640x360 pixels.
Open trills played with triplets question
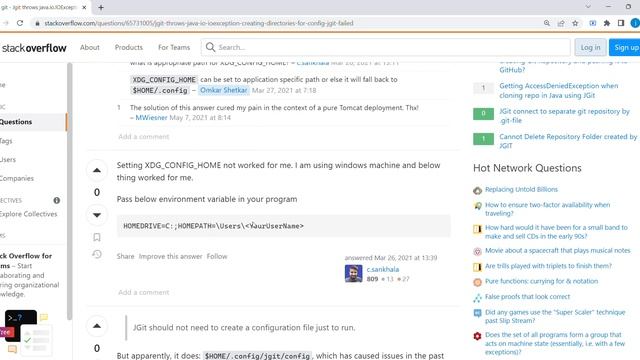pyautogui.click(x=548, y=266)
